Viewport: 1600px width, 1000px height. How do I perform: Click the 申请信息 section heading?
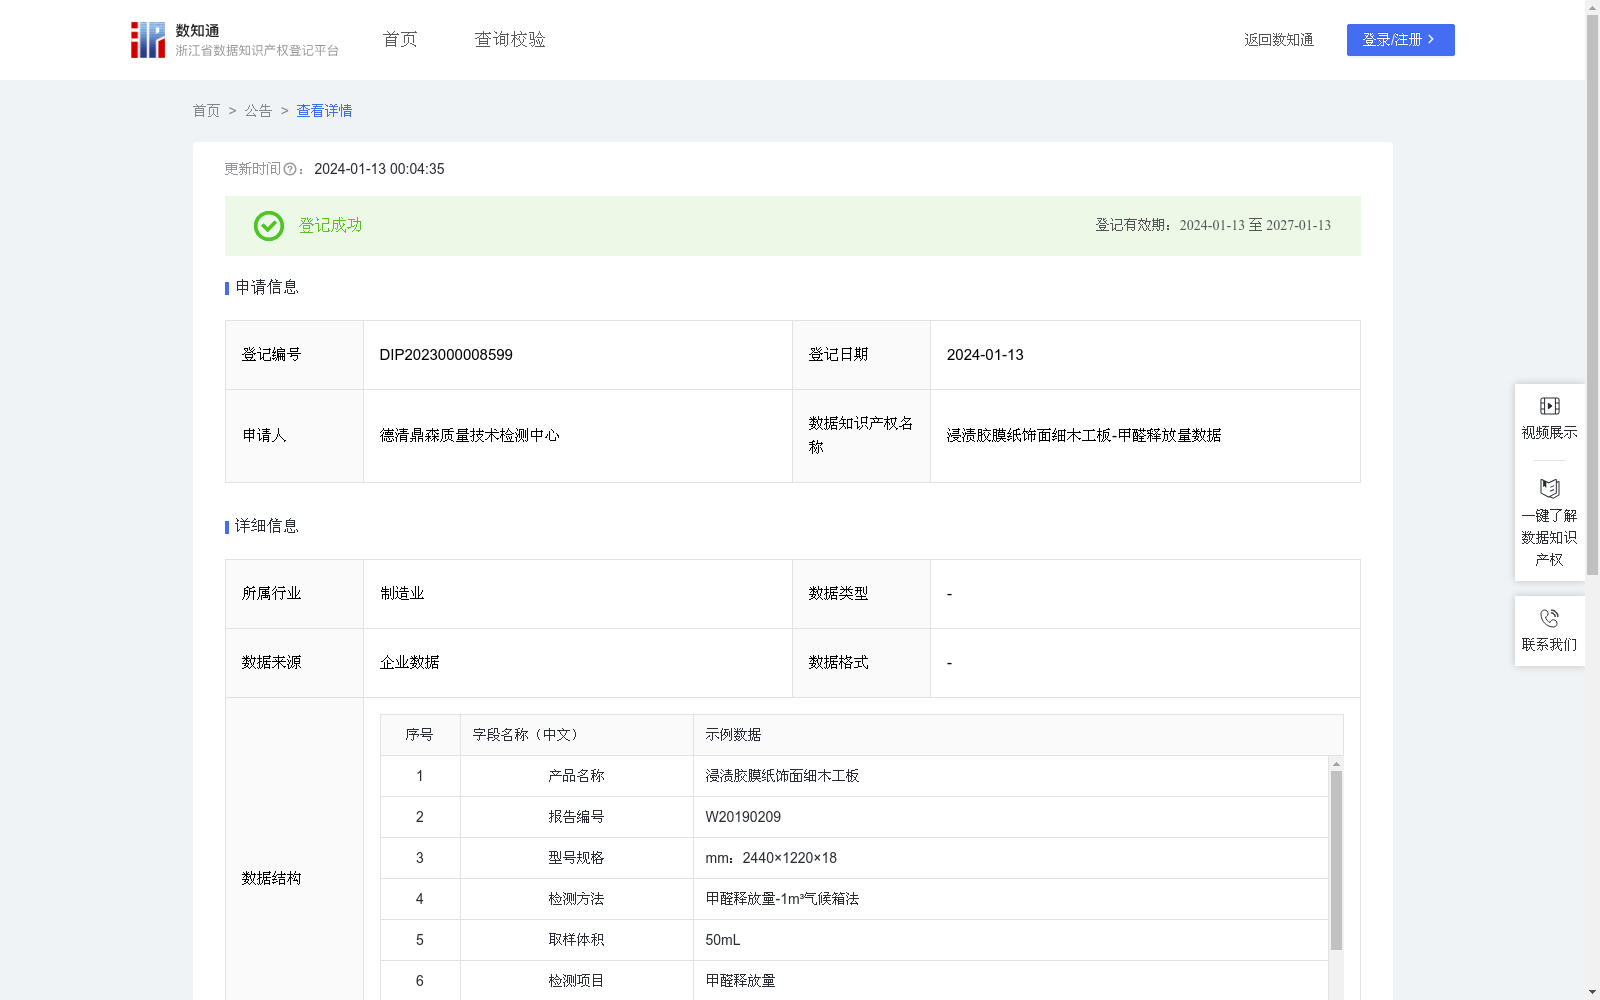(x=267, y=288)
